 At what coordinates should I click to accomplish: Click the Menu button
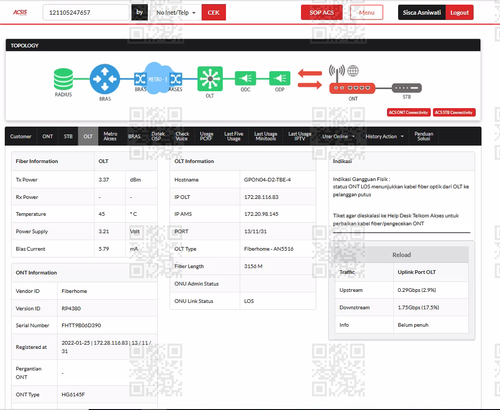[367, 13]
